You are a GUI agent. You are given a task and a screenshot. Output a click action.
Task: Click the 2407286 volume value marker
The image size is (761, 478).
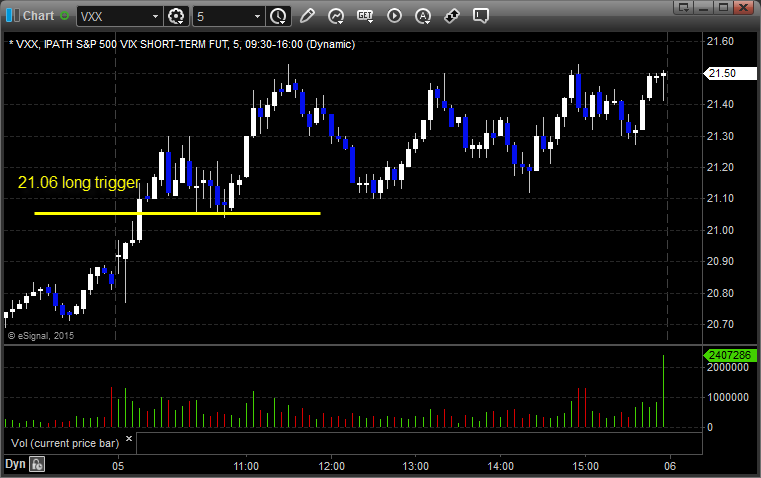(x=729, y=355)
